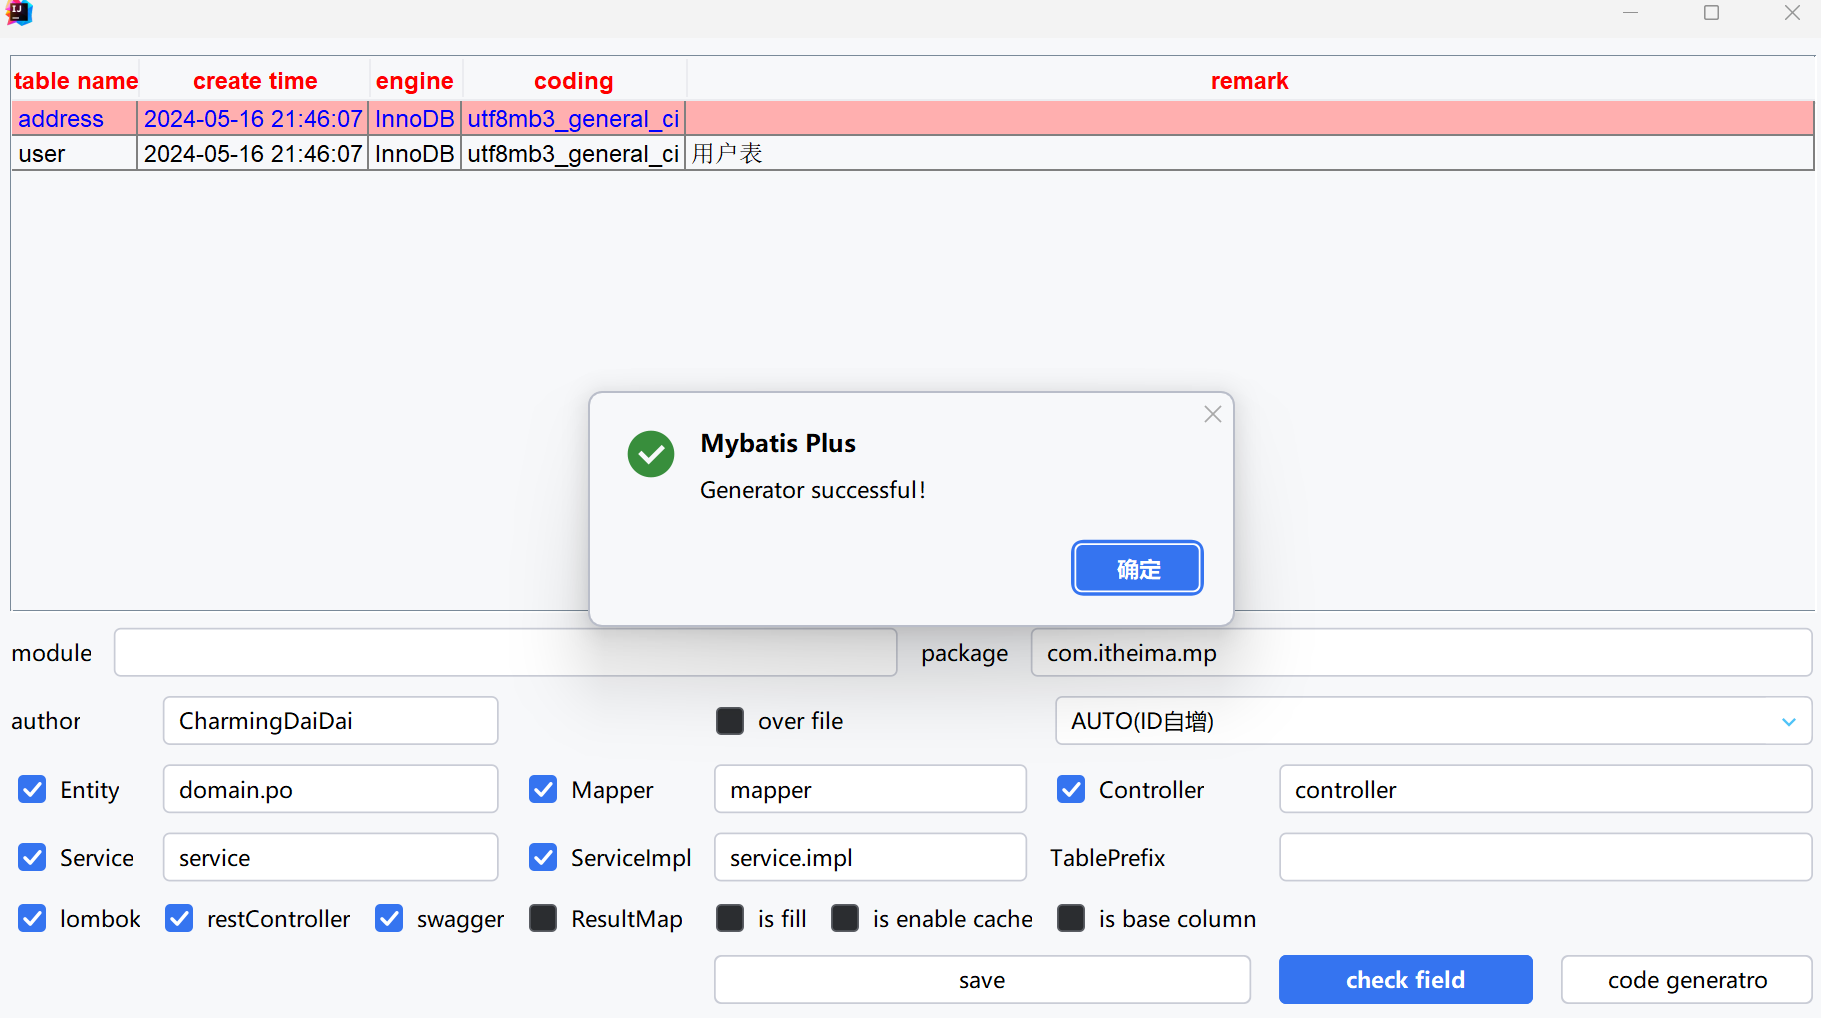Screen dimensions: 1821x1018
Task: Click the code generatro button
Action: [x=1686, y=980]
